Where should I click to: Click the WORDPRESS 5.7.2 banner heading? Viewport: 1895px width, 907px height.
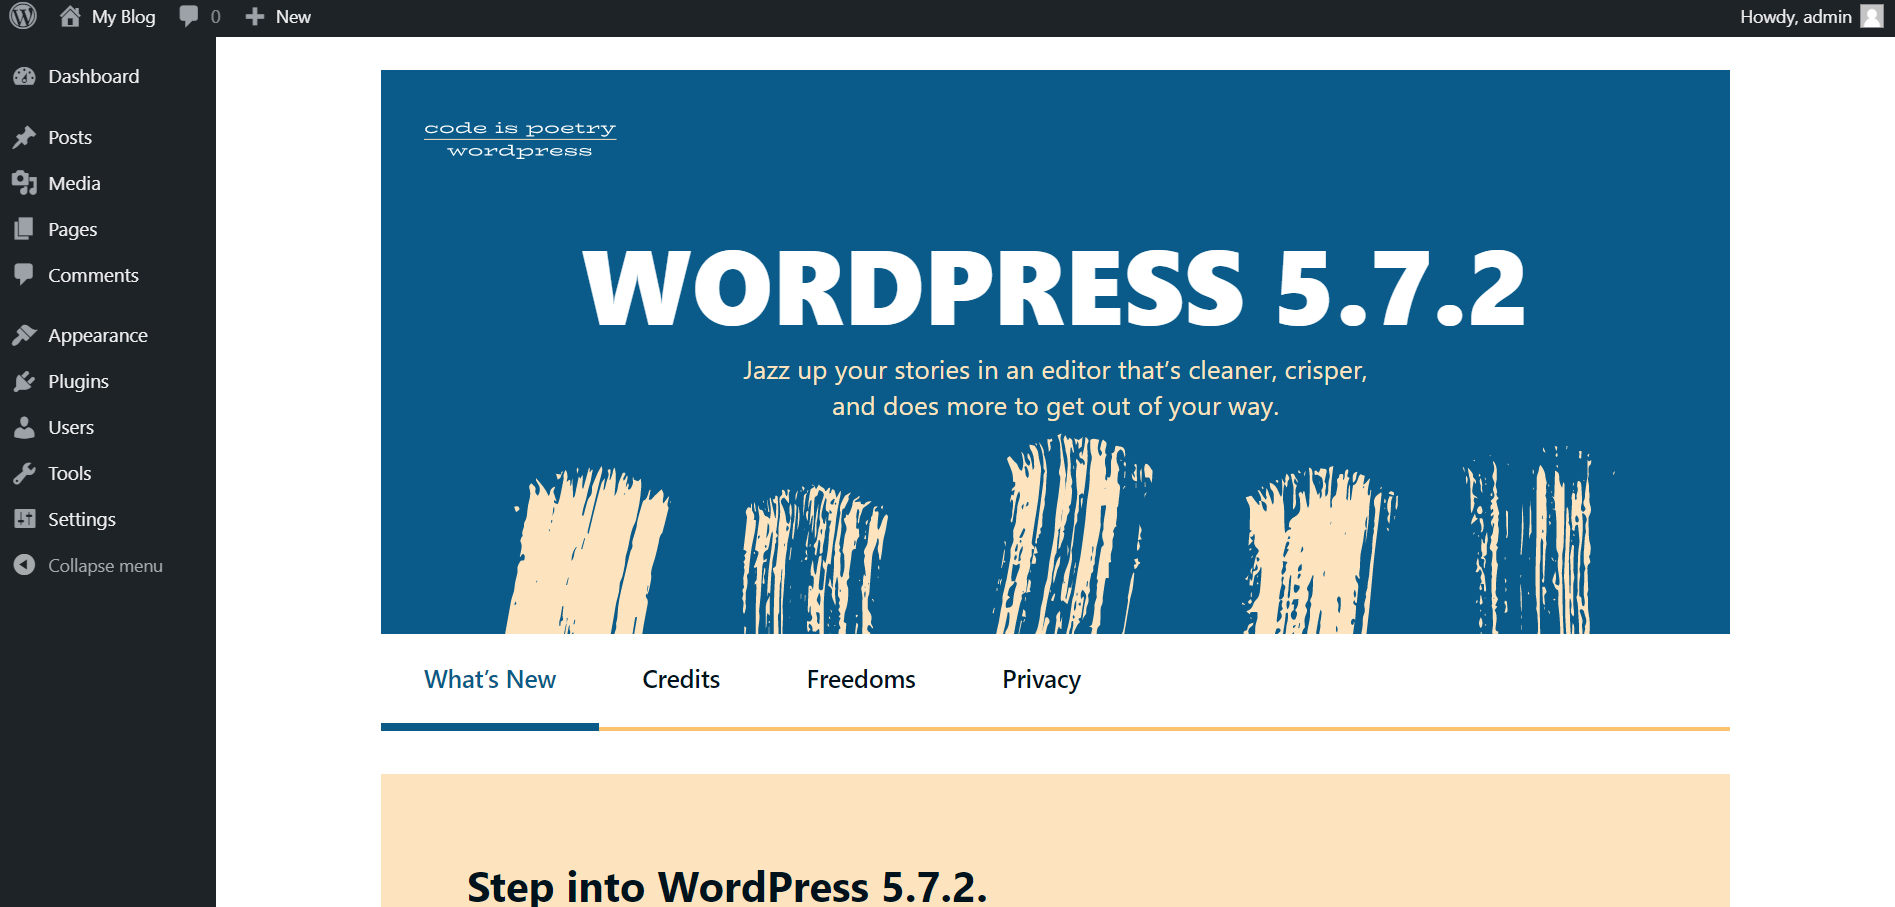(1054, 289)
